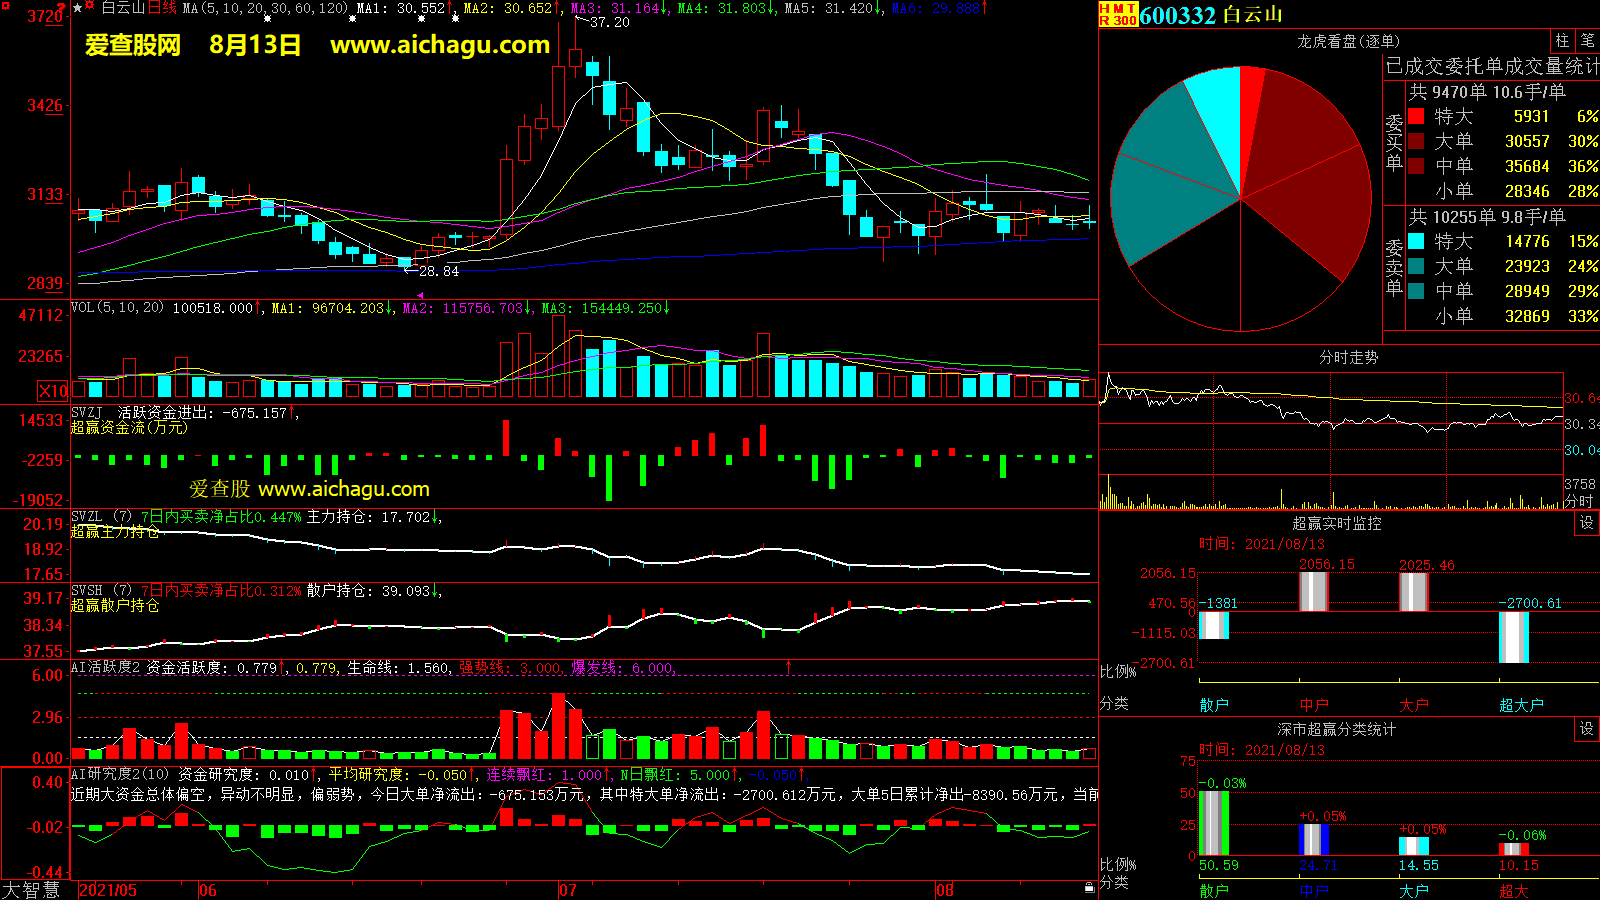1600x900 pixels.
Task: Click the stock code 600332 白云山
Action: click(1210, 15)
